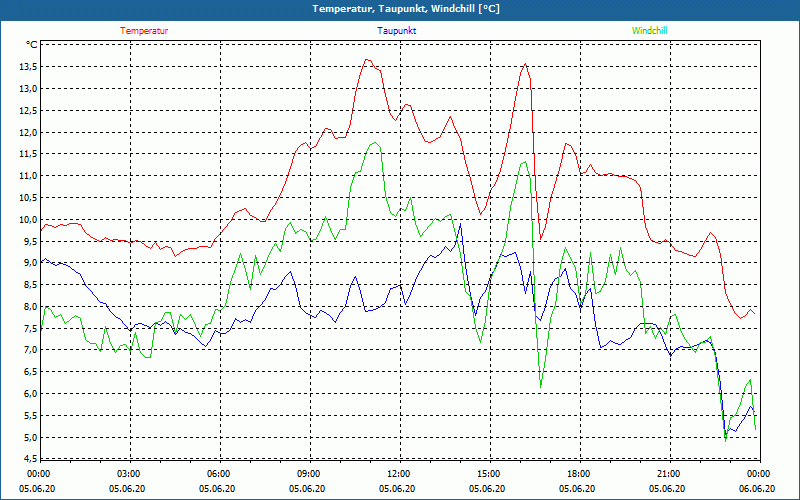Click the 12,0 y-axis value
This screenshot has height=500, width=800.
[28, 133]
